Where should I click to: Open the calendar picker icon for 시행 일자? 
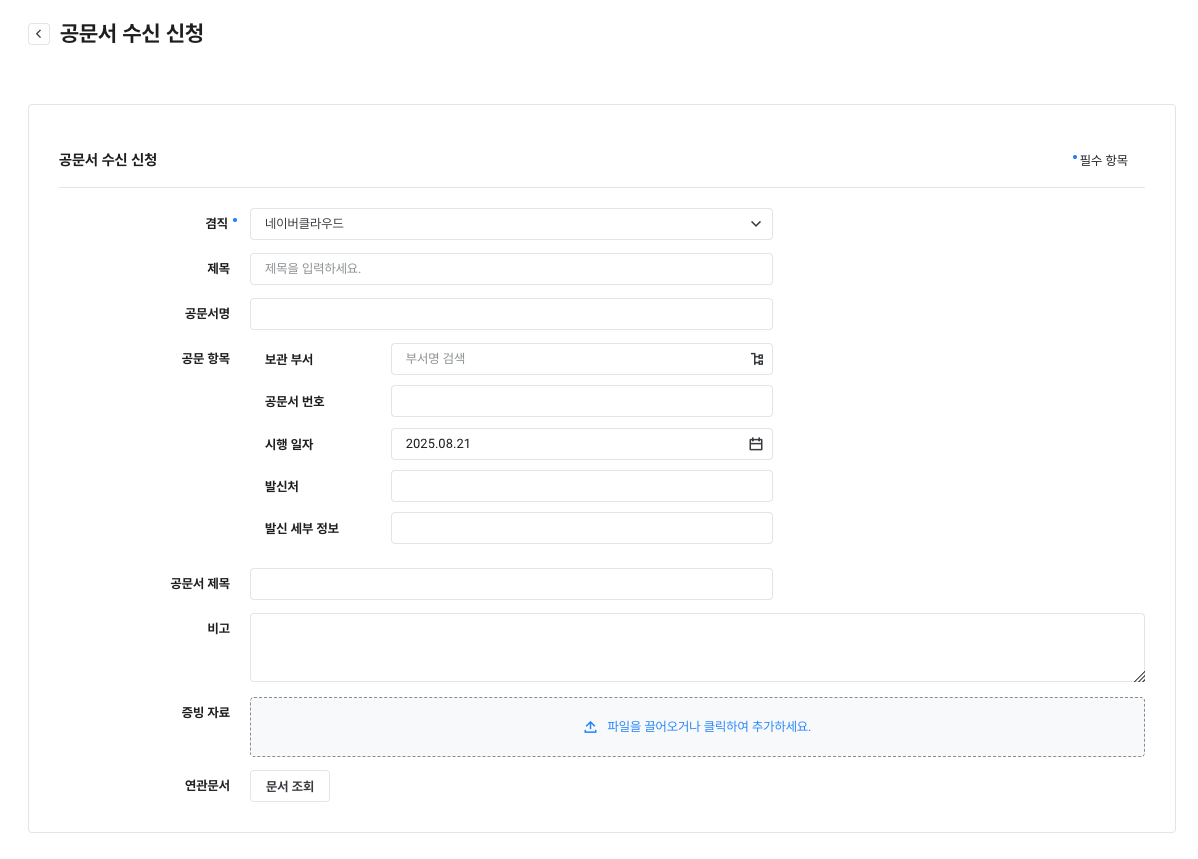[x=756, y=444]
